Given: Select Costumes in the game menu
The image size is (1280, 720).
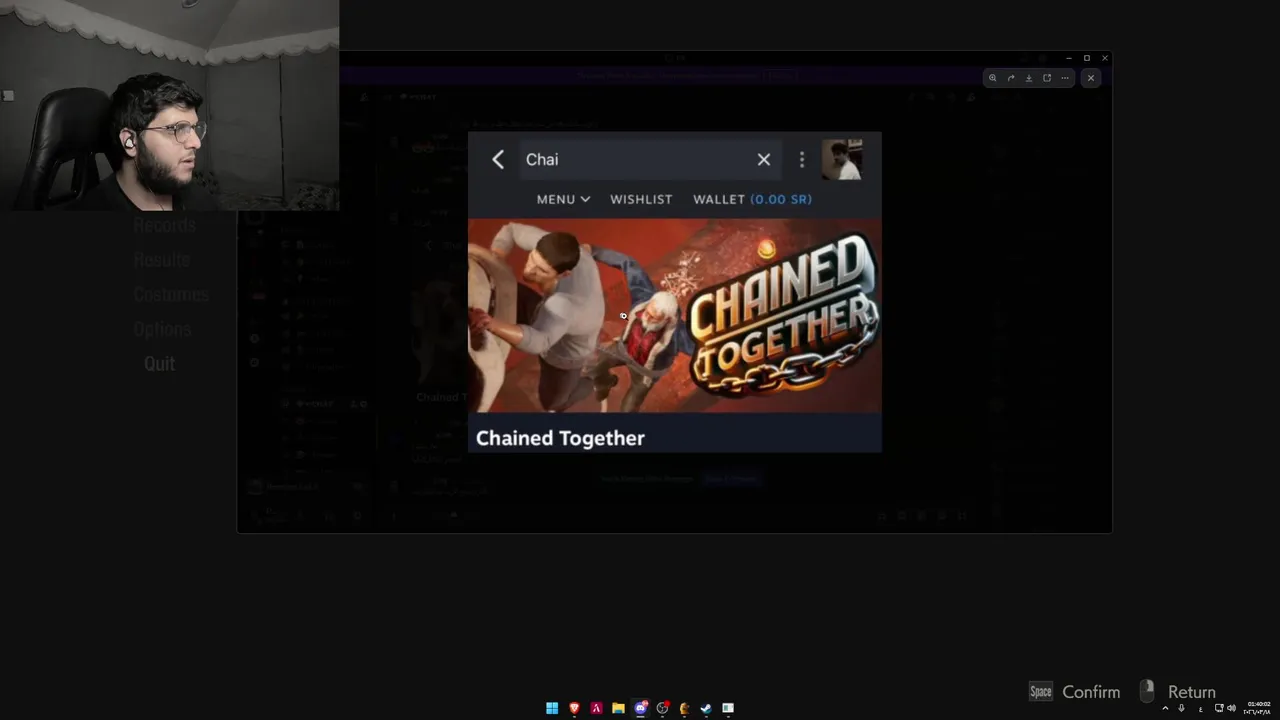Looking at the screenshot, I should (171, 294).
